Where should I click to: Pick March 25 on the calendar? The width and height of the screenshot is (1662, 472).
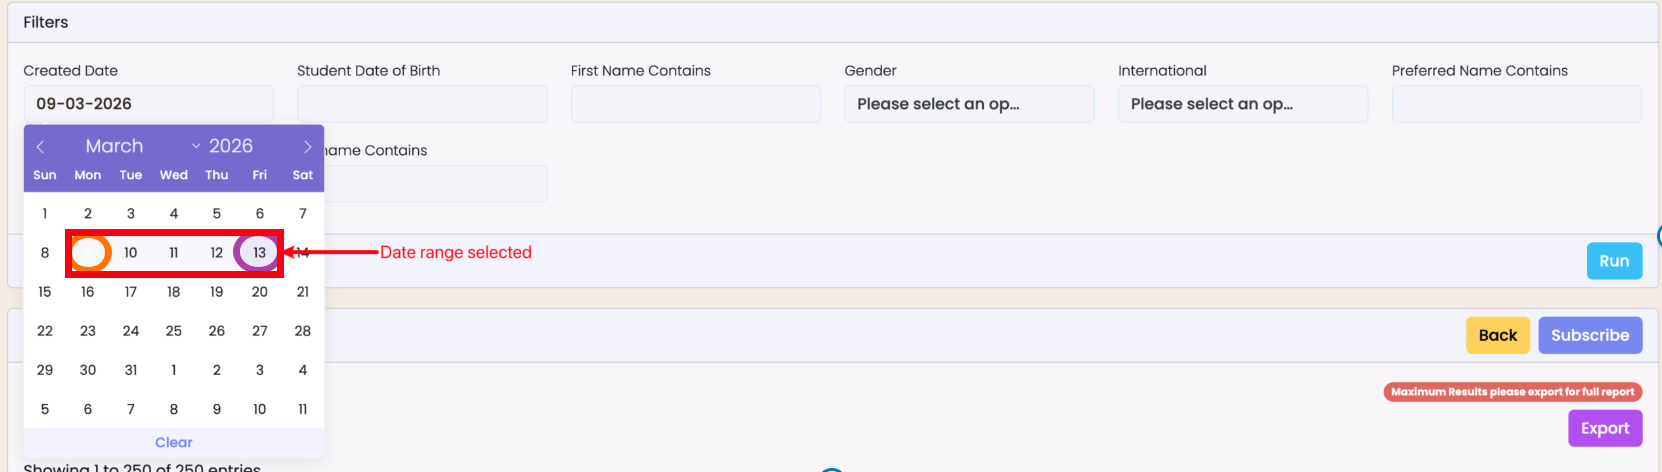coord(174,331)
